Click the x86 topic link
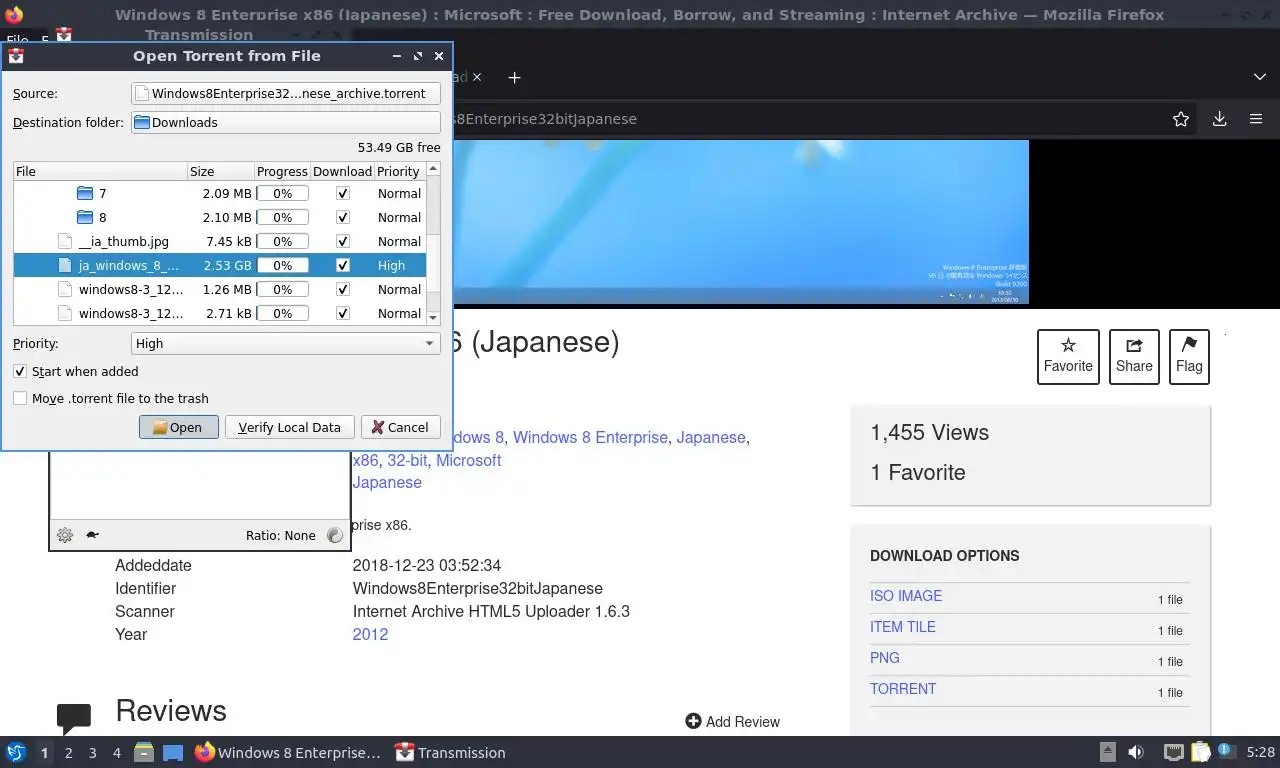The height and width of the screenshot is (768, 1280). point(365,460)
